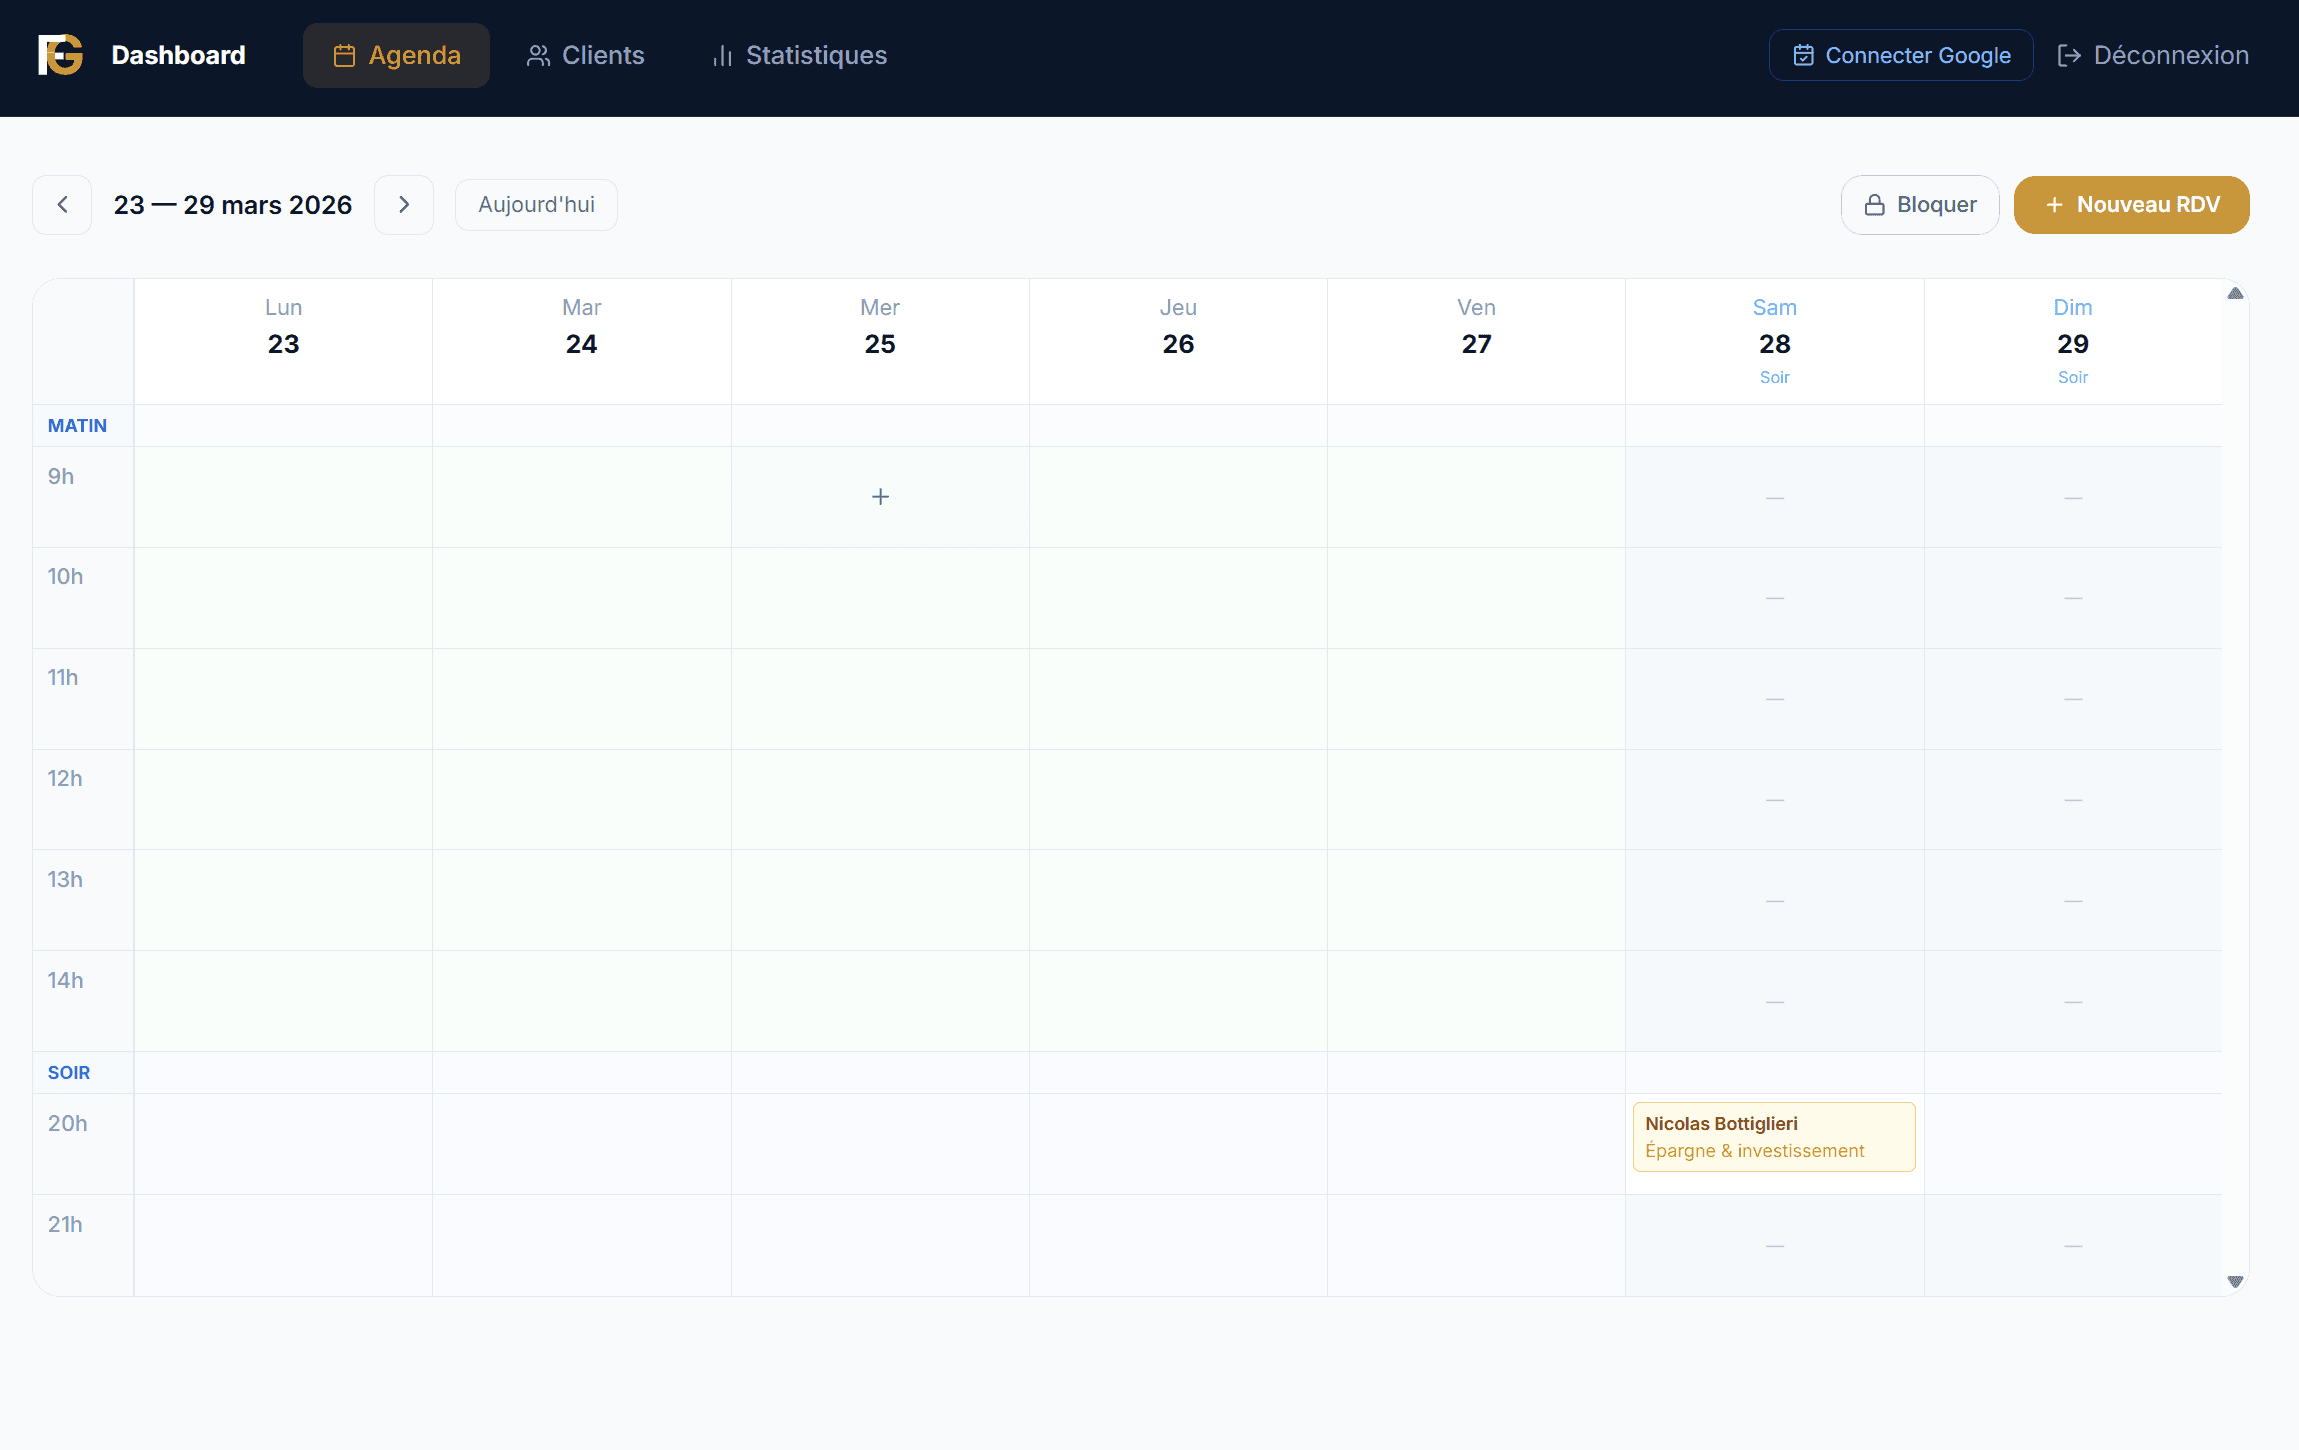The height and width of the screenshot is (1450, 2299).
Task: Click the lock icon on the Bloquer button
Action: coord(1876,204)
